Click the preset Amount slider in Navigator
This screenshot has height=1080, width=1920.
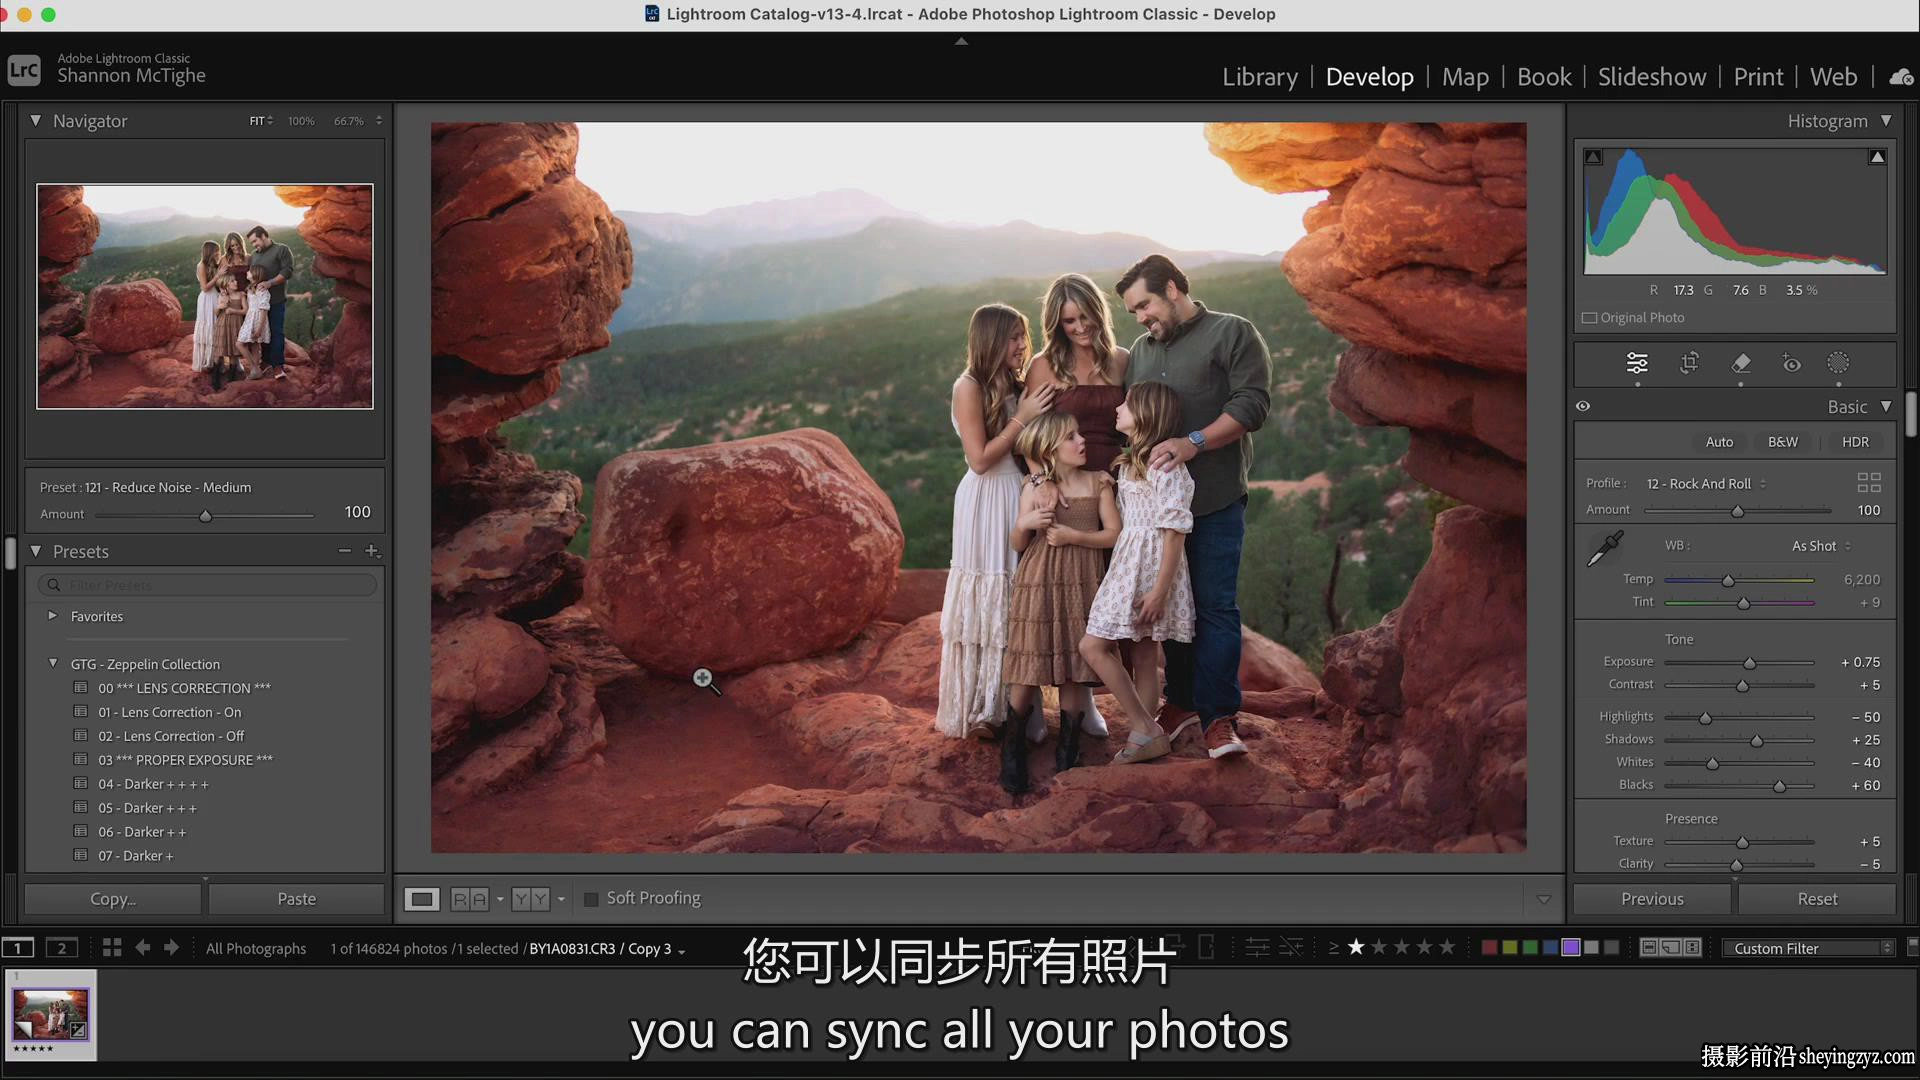tap(205, 516)
